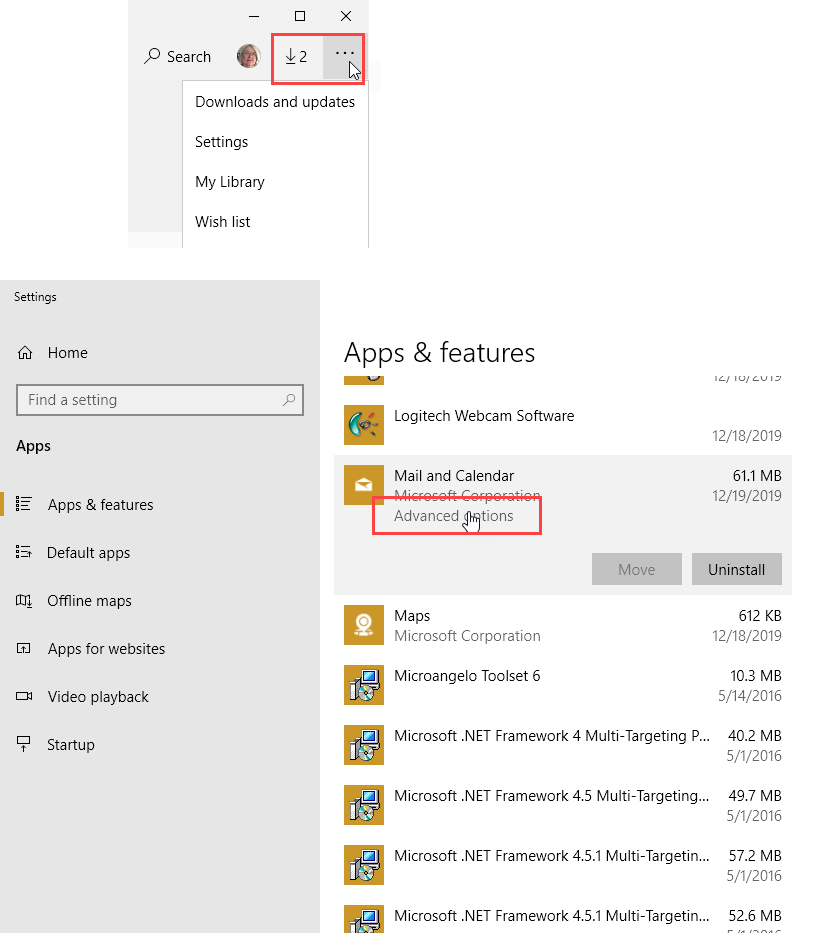The width and height of the screenshot is (821, 933).
Task: Open Apps for websites sidebar page
Action: 106,649
